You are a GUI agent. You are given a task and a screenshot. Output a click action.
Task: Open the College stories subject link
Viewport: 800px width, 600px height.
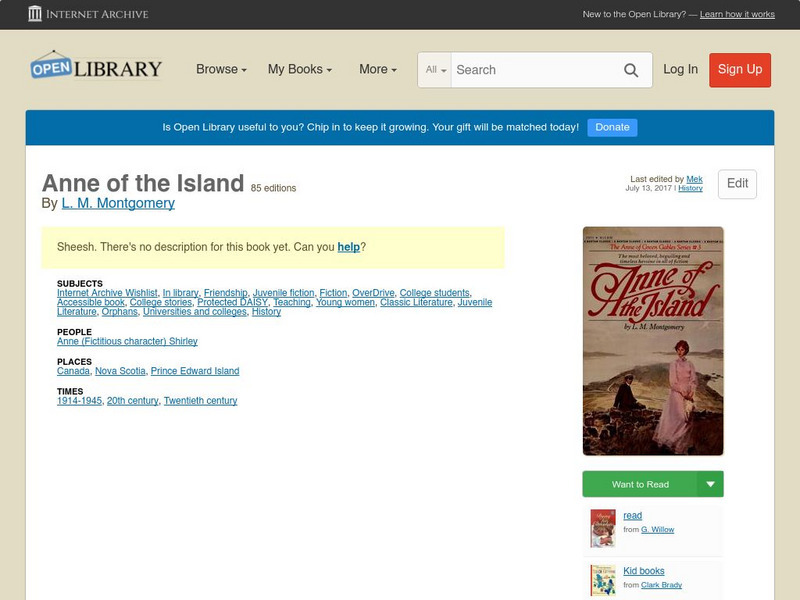coord(161,302)
